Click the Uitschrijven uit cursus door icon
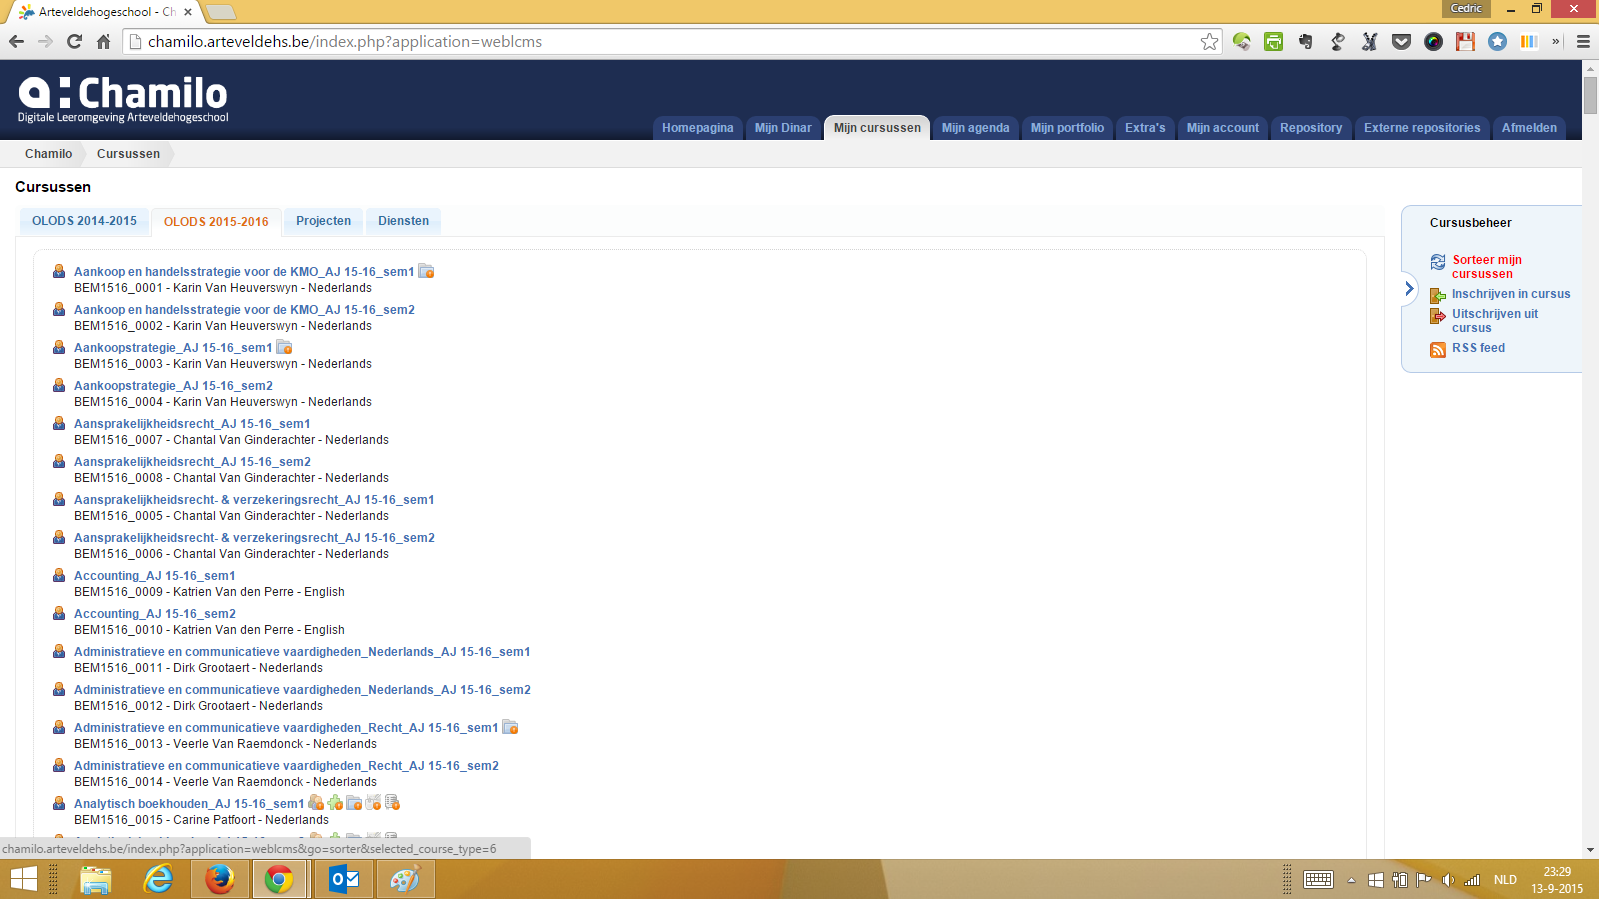 [x=1437, y=316]
